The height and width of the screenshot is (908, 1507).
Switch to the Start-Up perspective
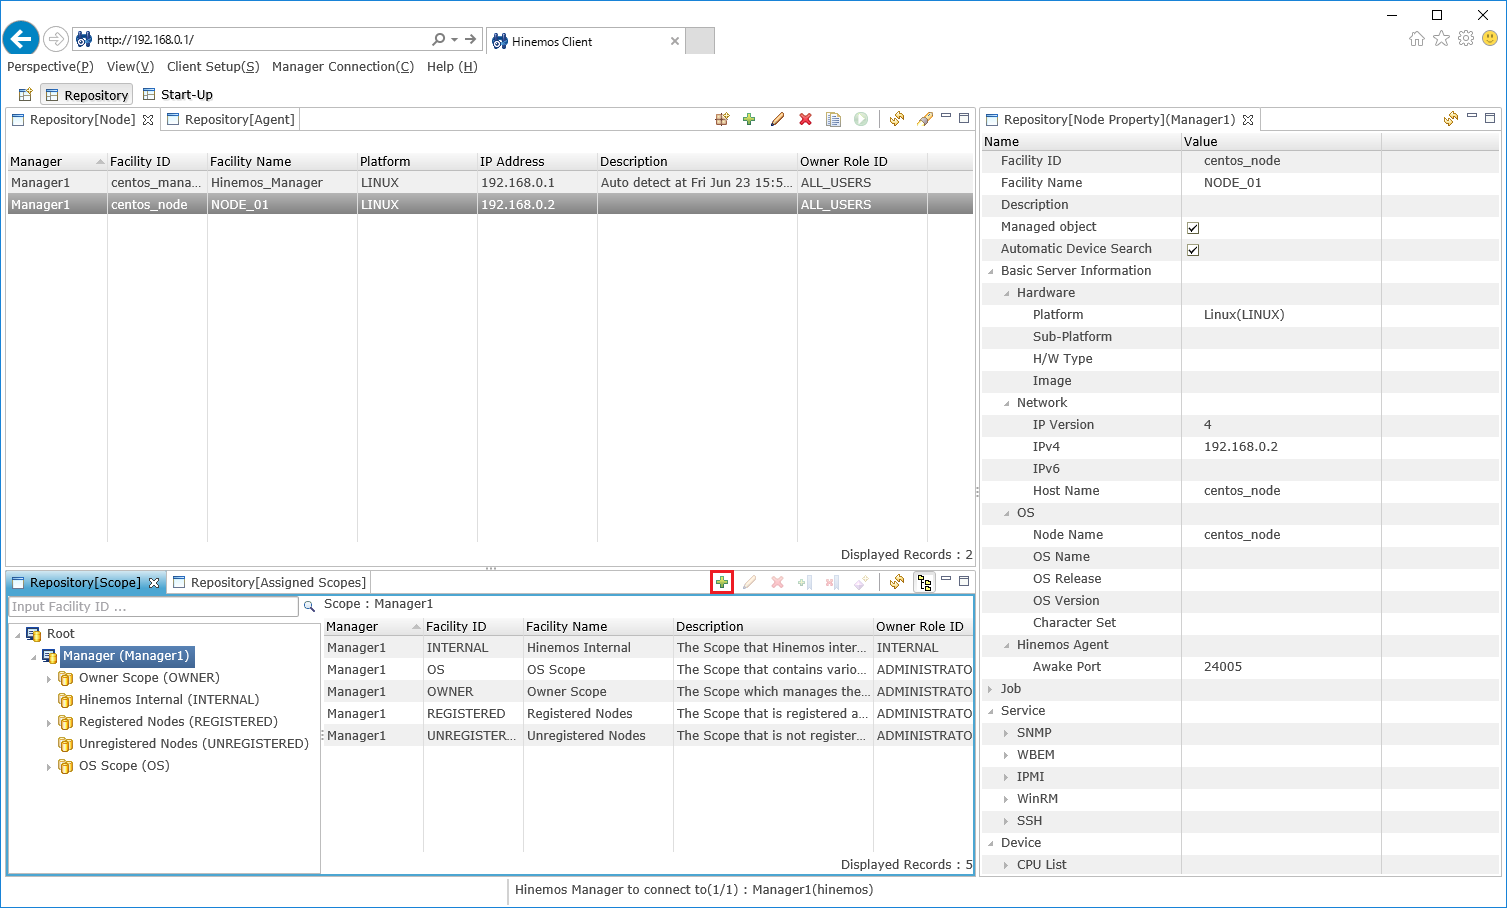point(178,95)
